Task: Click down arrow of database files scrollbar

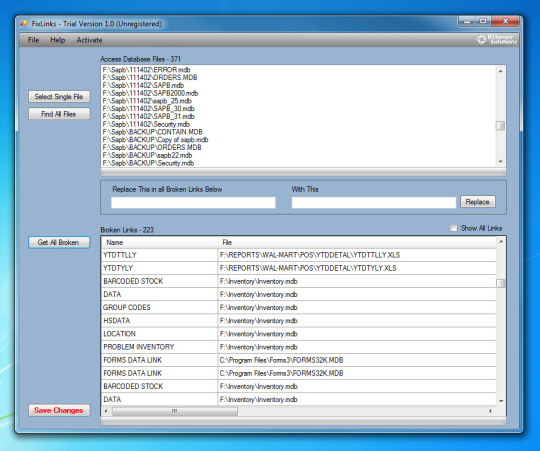Action: pyautogui.click(x=500, y=161)
